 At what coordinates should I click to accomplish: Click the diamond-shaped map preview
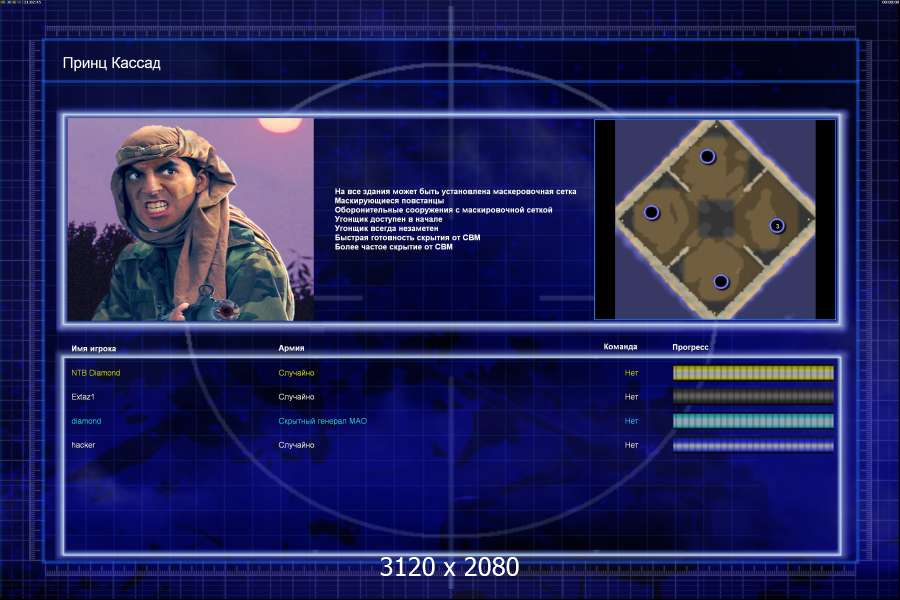(x=715, y=219)
